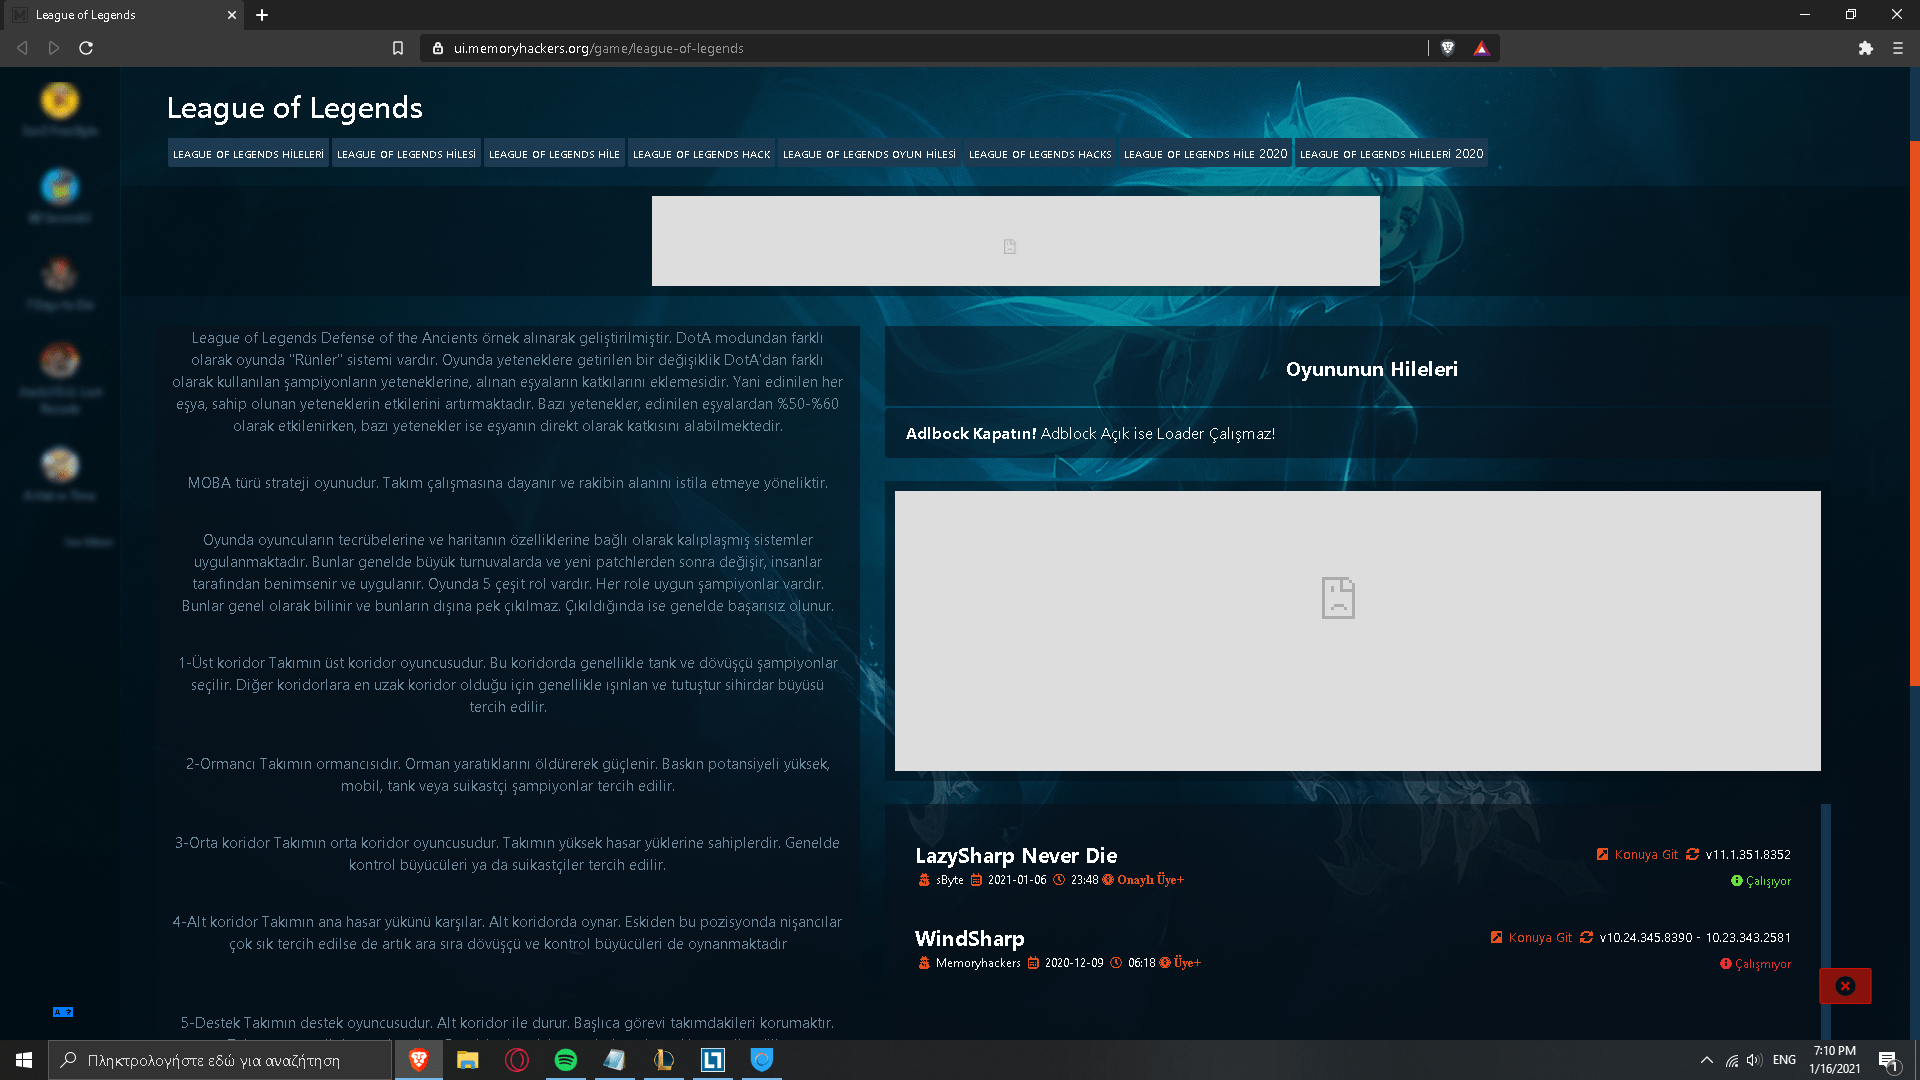Open the Brave Shields lion icon

click(1447, 48)
